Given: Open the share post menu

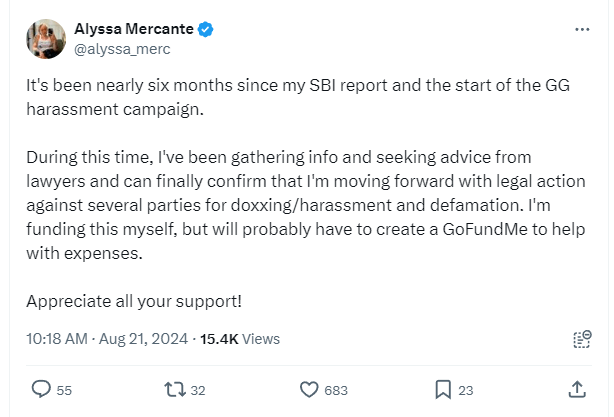Looking at the screenshot, I should (x=576, y=389).
